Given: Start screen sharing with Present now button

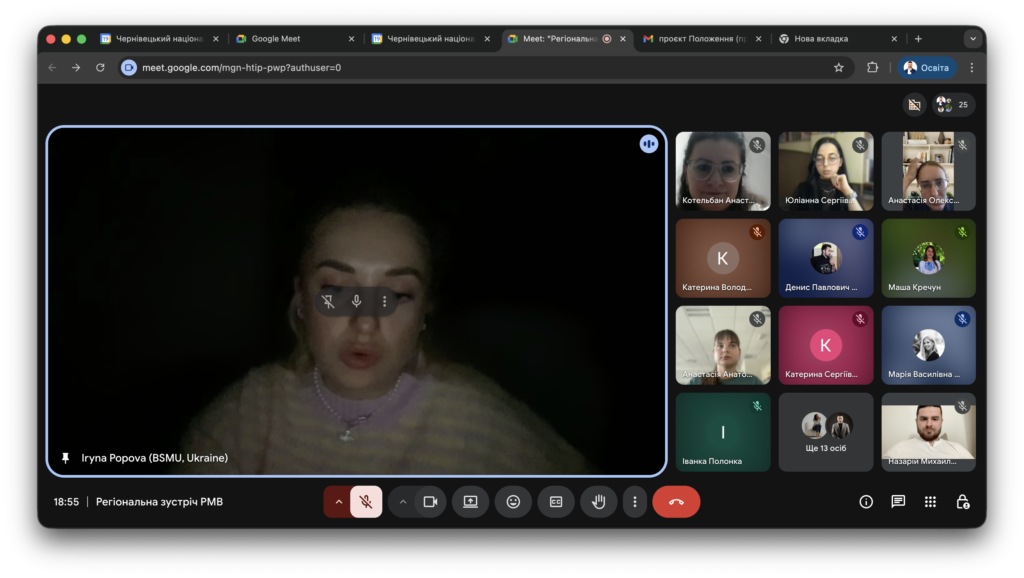Looking at the screenshot, I should pos(470,502).
